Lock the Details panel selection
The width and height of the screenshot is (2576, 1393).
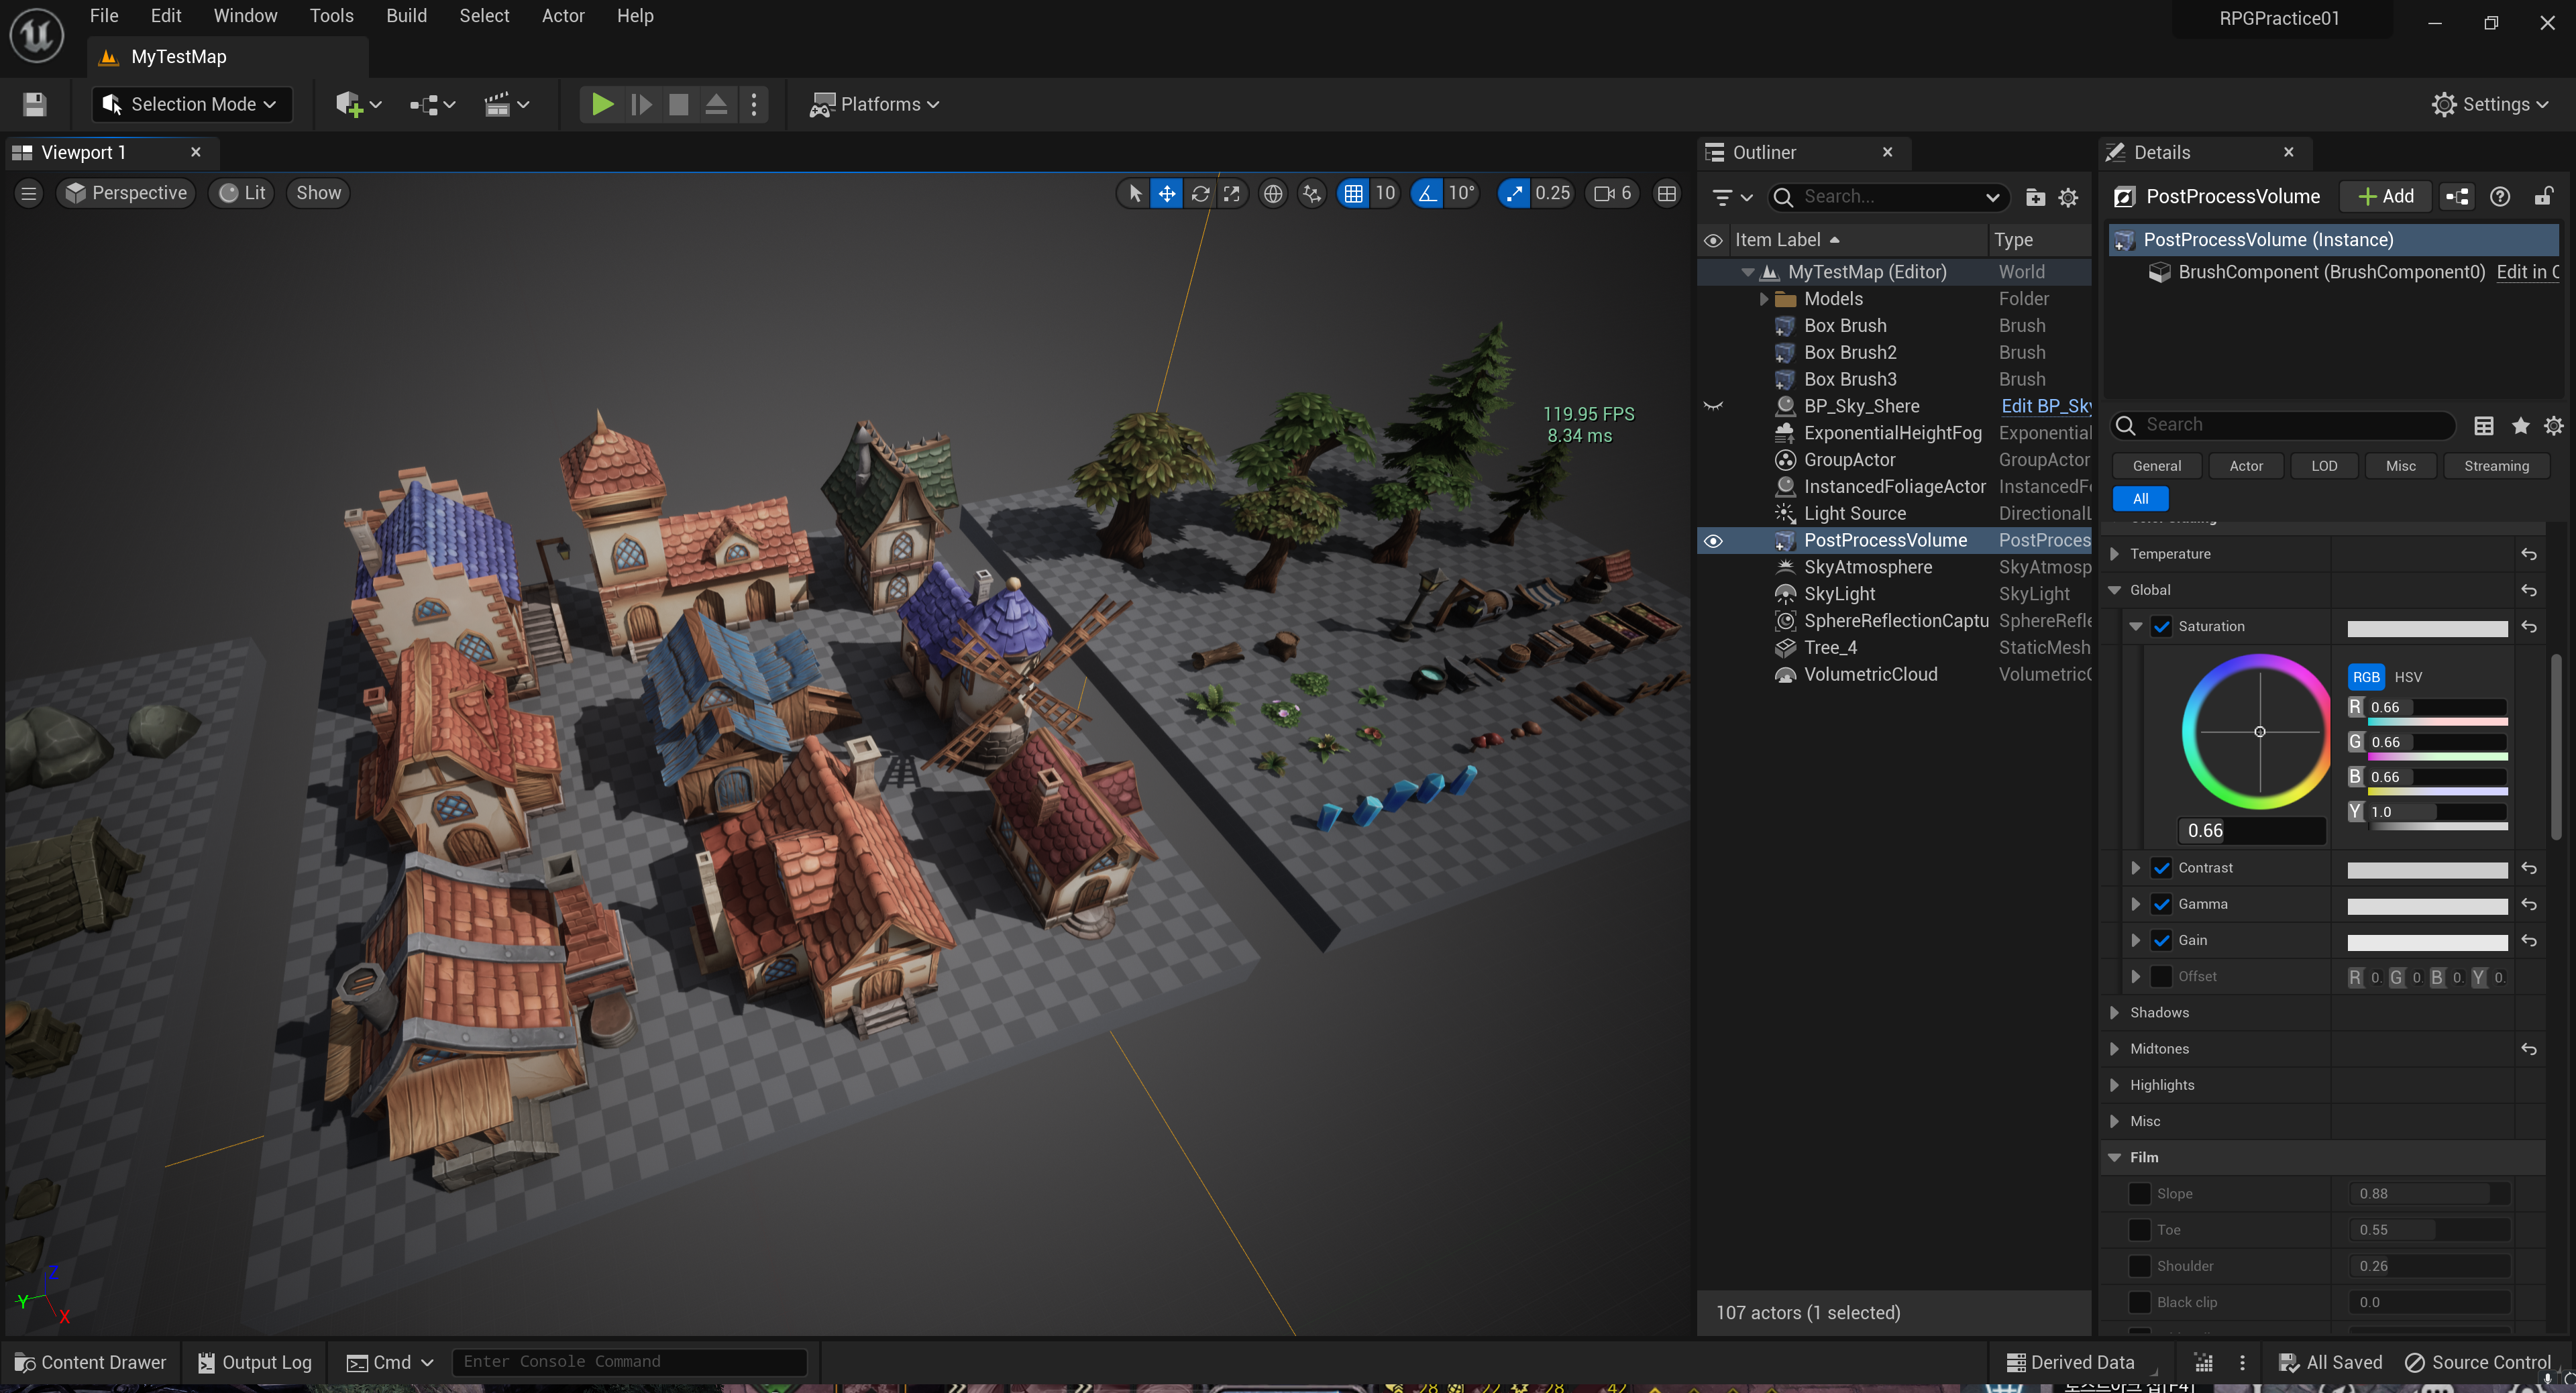pos(2543,196)
